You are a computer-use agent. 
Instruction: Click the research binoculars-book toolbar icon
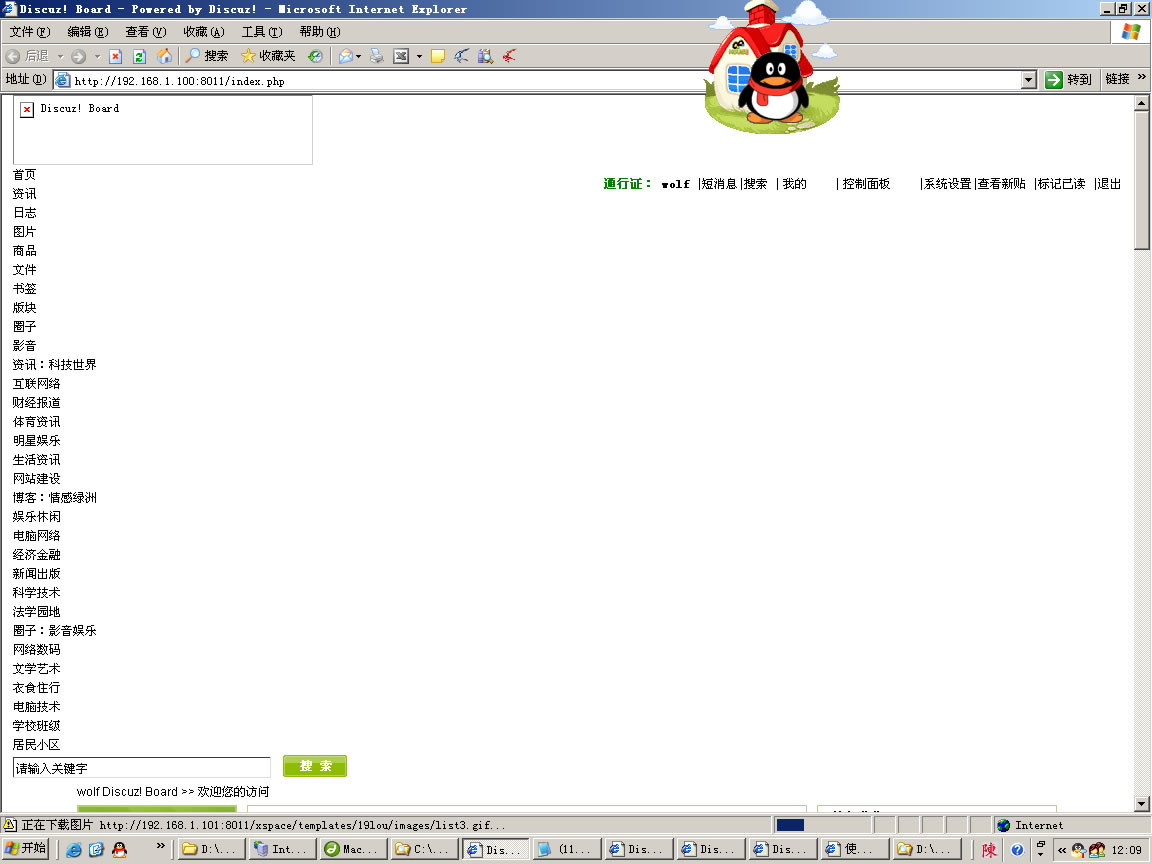coord(485,56)
